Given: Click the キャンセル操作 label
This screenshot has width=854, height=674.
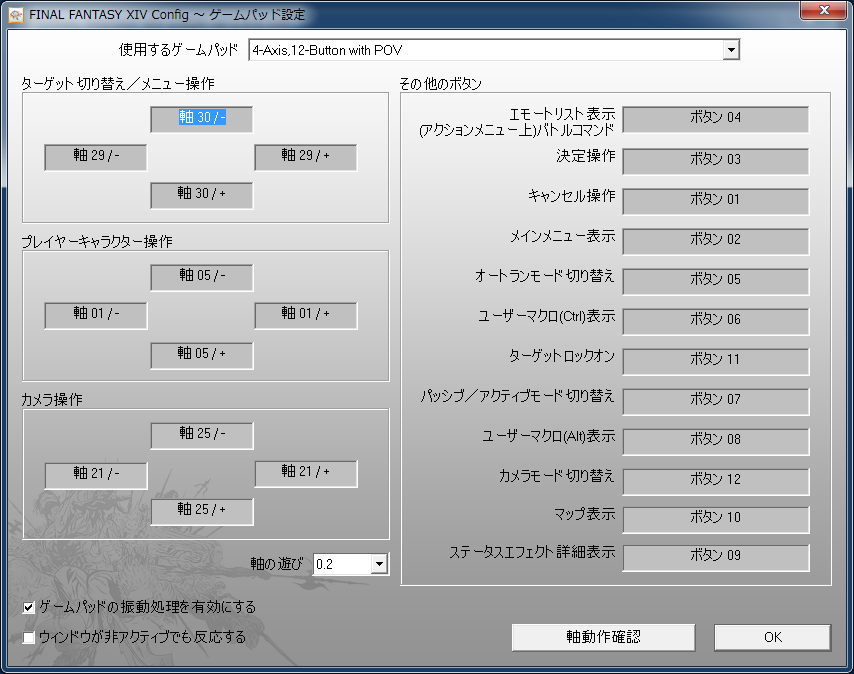Looking at the screenshot, I should click(x=572, y=195).
